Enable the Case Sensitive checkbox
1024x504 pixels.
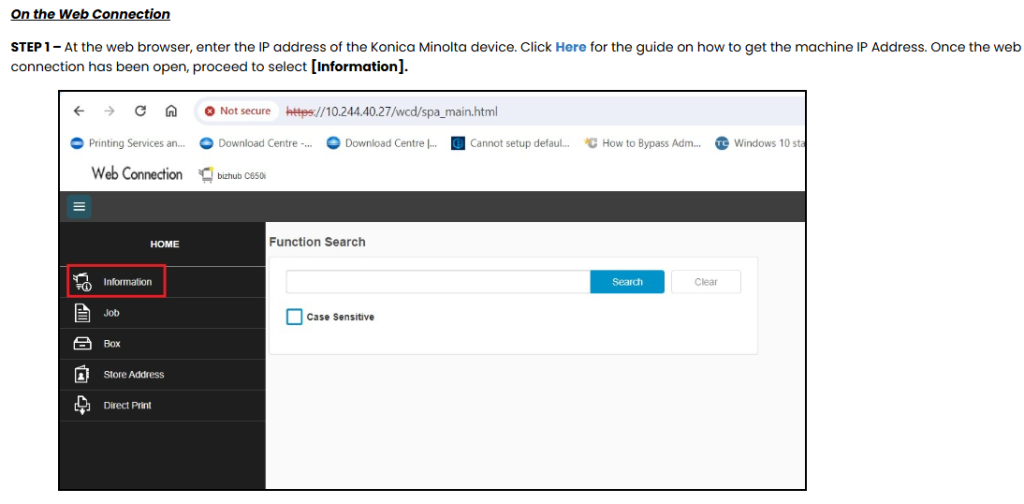tap(295, 317)
